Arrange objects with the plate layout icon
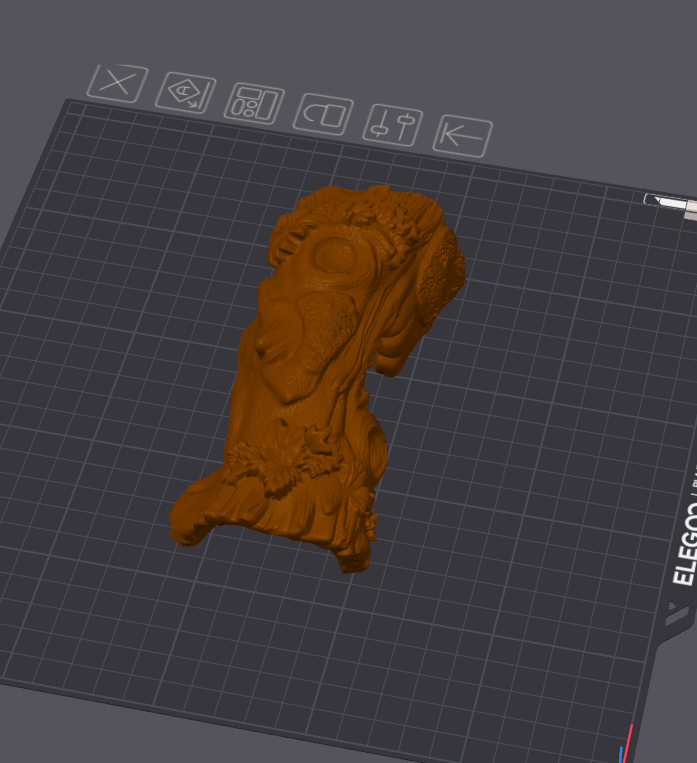Screen dimensions: 697x763 pos(254,103)
